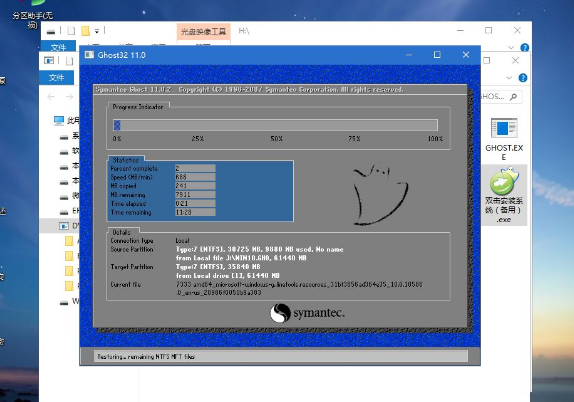This screenshot has height=402, width=574.
Task: Maximize the back H:\ Explorer window
Action: pyautogui.click(x=488, y=30)
